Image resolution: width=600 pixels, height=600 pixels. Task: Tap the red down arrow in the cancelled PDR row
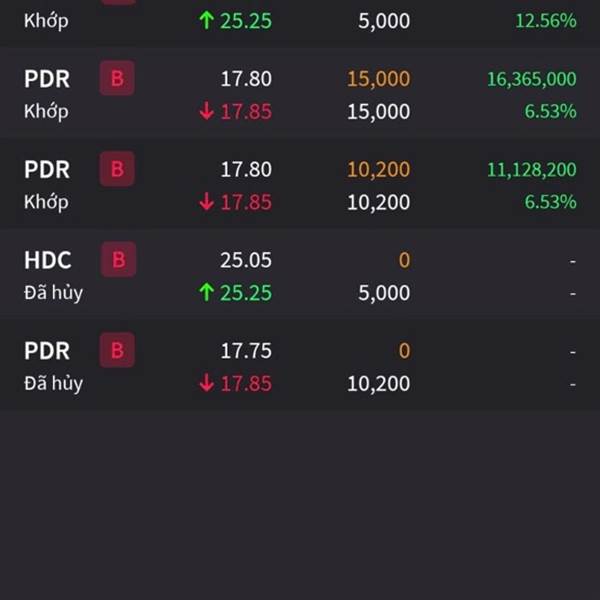pos(206,383)
